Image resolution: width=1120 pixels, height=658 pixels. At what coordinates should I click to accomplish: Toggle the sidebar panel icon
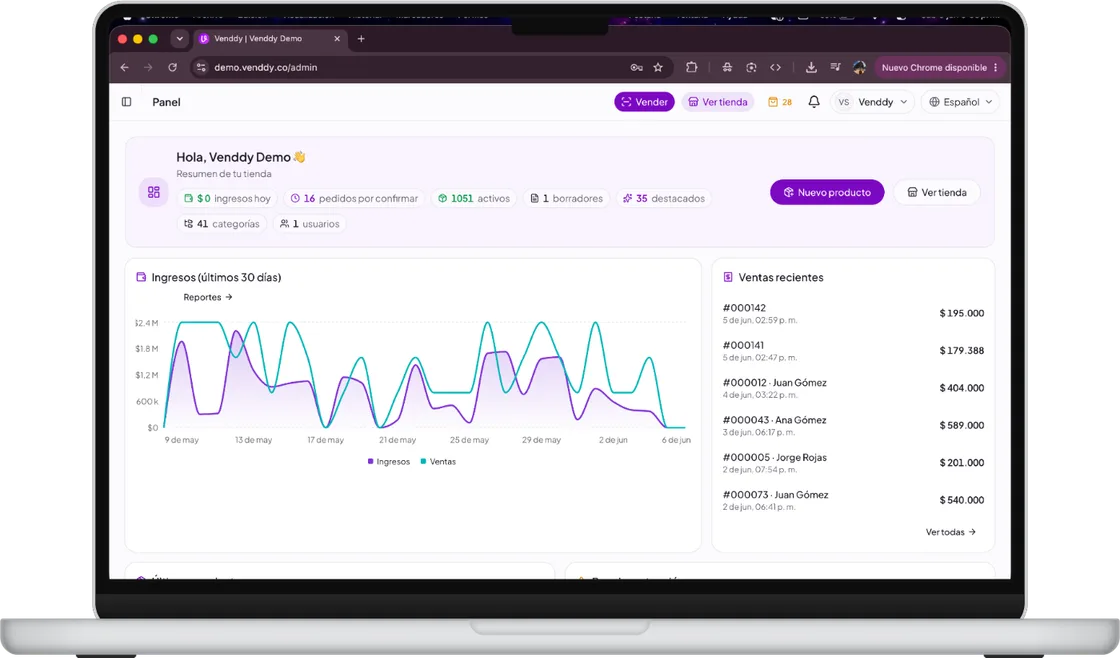(126, 102)
